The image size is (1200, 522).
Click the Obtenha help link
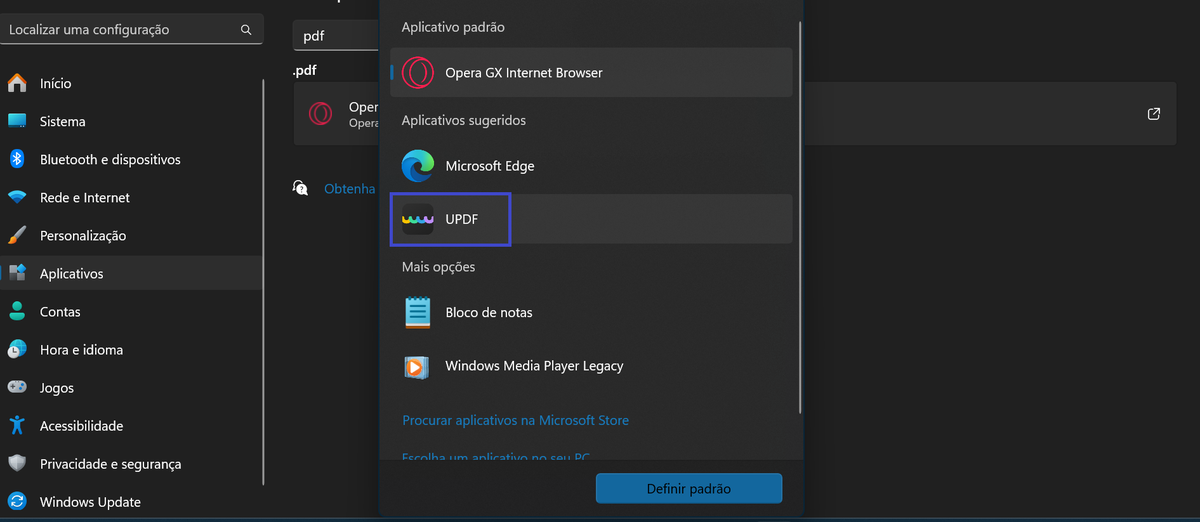pos(349,188)
